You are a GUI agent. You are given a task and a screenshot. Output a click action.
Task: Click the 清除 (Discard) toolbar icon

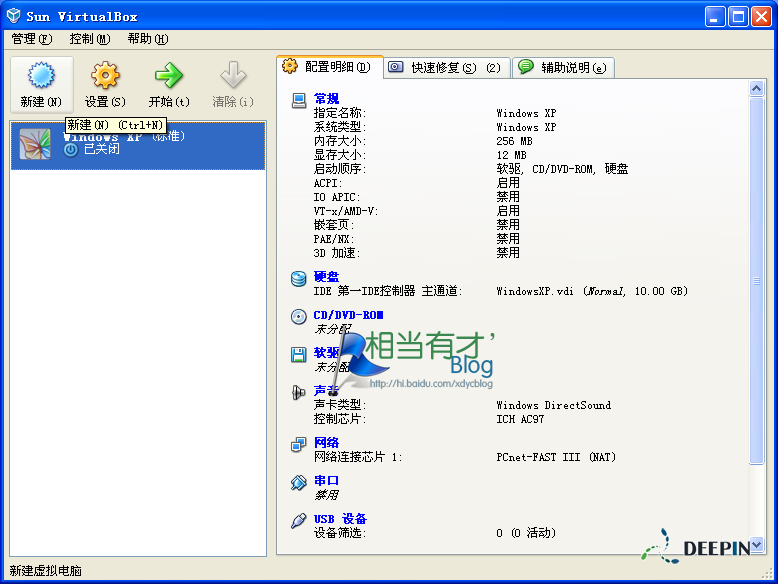point(233,76)
